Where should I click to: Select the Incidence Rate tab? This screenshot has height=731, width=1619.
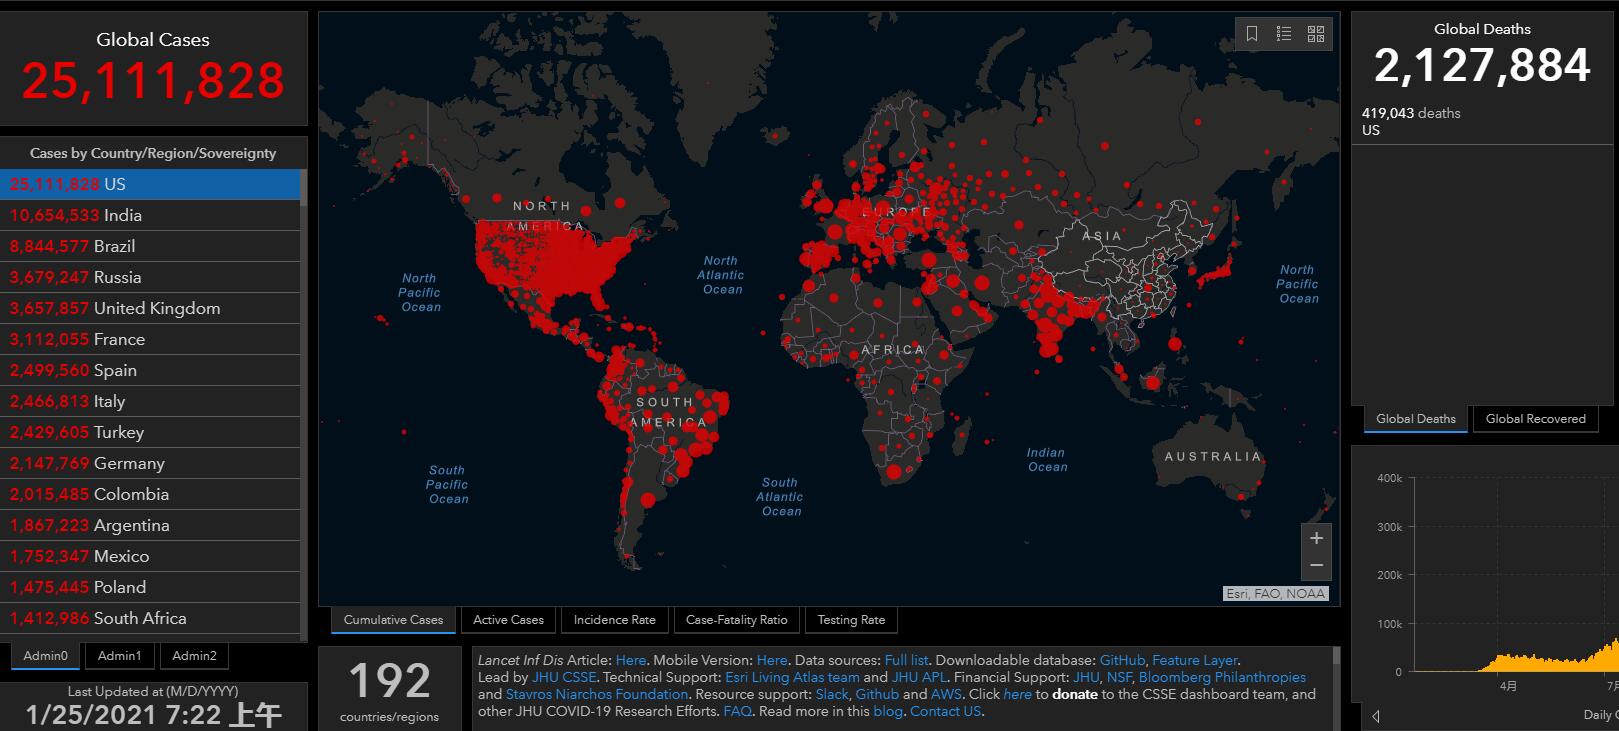pyautogui.click(x=614, y=620)
